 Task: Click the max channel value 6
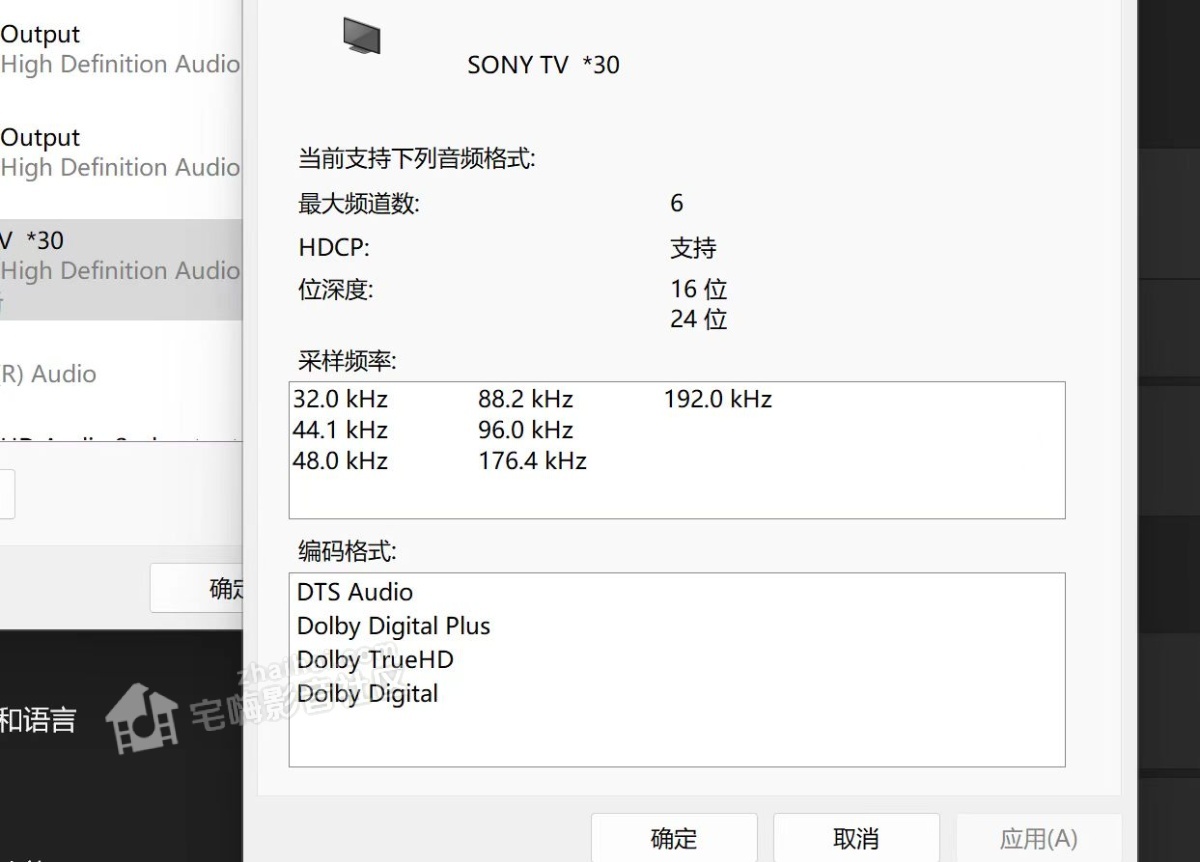(x=677, y=204)
